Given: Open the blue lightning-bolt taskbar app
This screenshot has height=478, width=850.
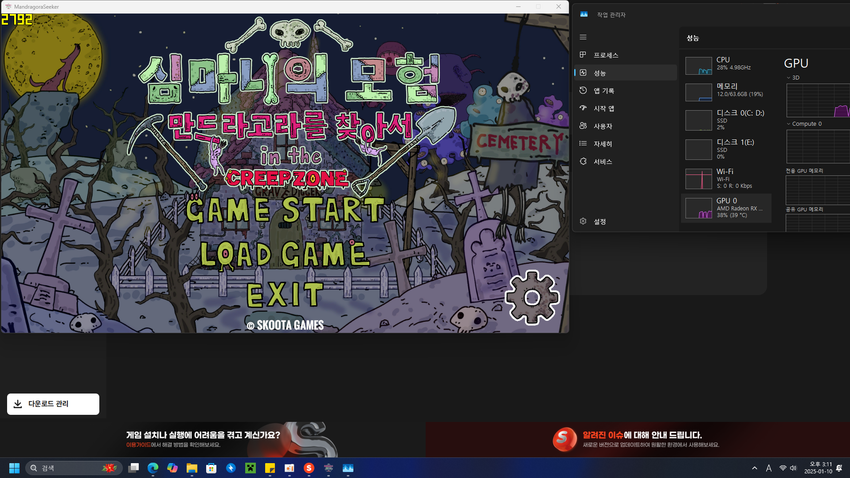Looking at the screenshot, I should (x=231, y=468).
